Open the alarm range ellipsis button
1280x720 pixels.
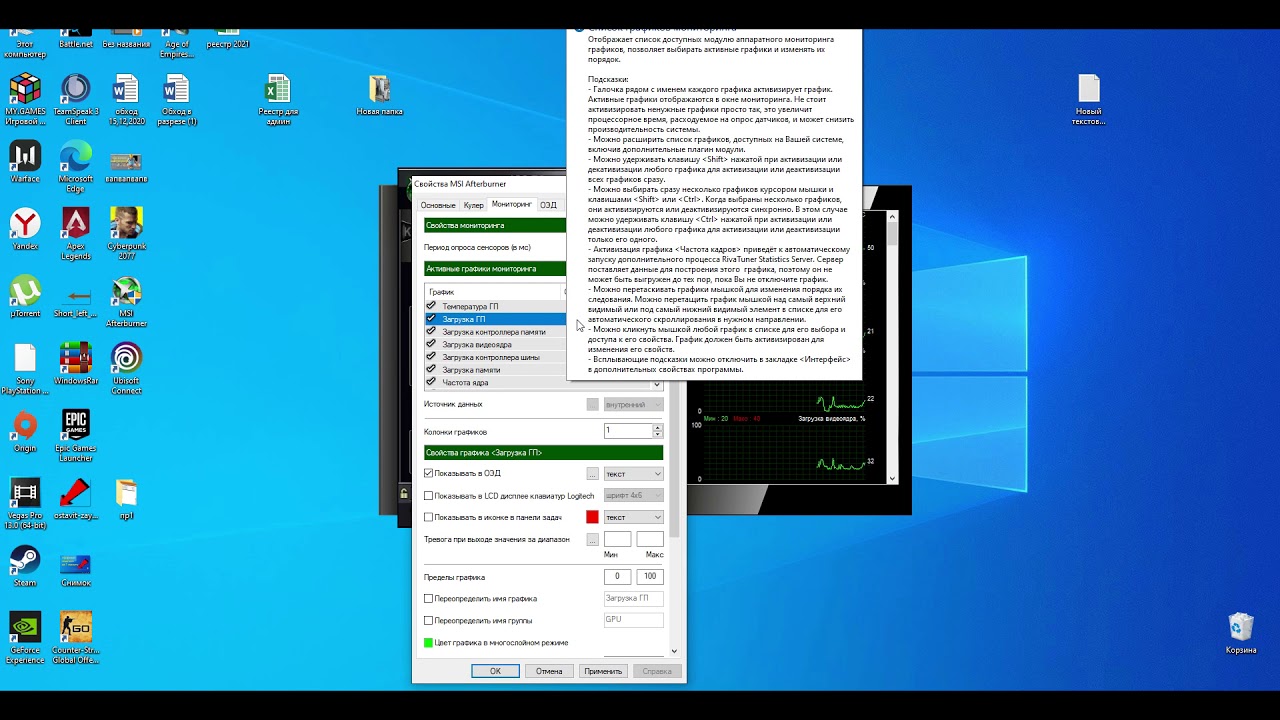(592, 539)
